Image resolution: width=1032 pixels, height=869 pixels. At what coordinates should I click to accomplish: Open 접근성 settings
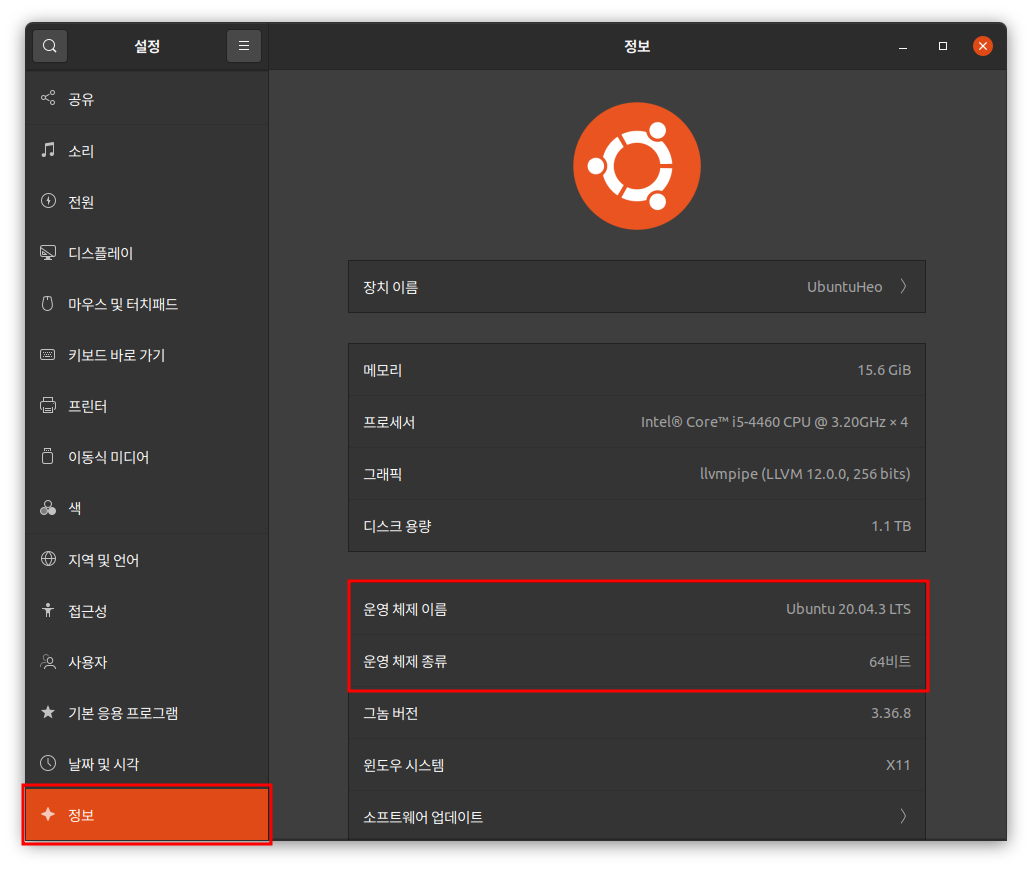147,611
